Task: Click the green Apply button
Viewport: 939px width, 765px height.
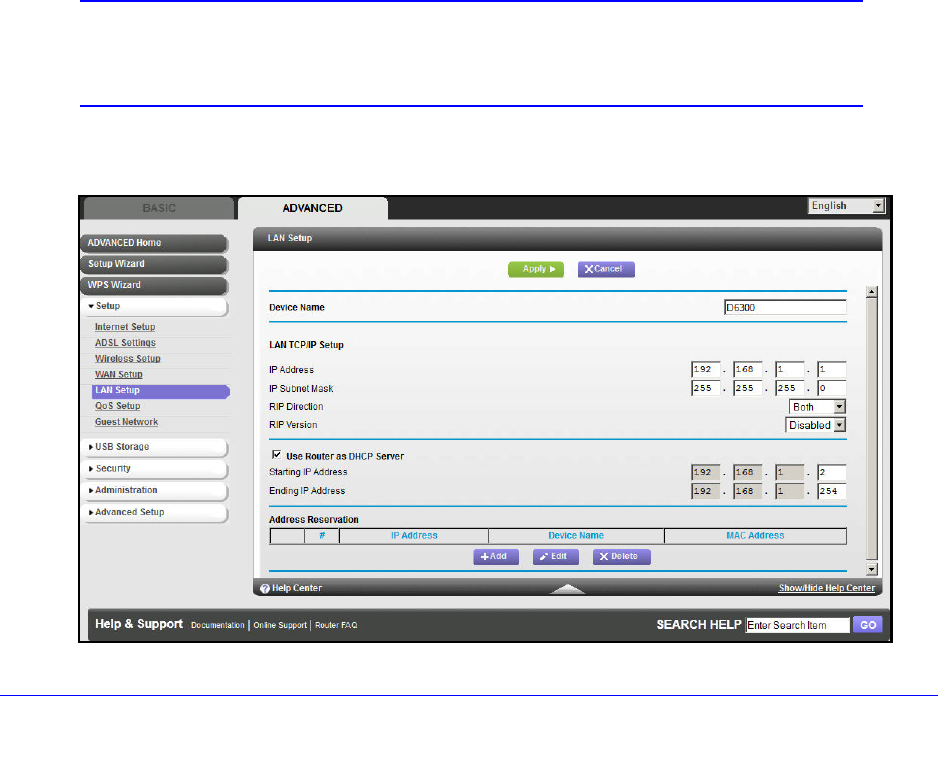Action: (536, 269)
